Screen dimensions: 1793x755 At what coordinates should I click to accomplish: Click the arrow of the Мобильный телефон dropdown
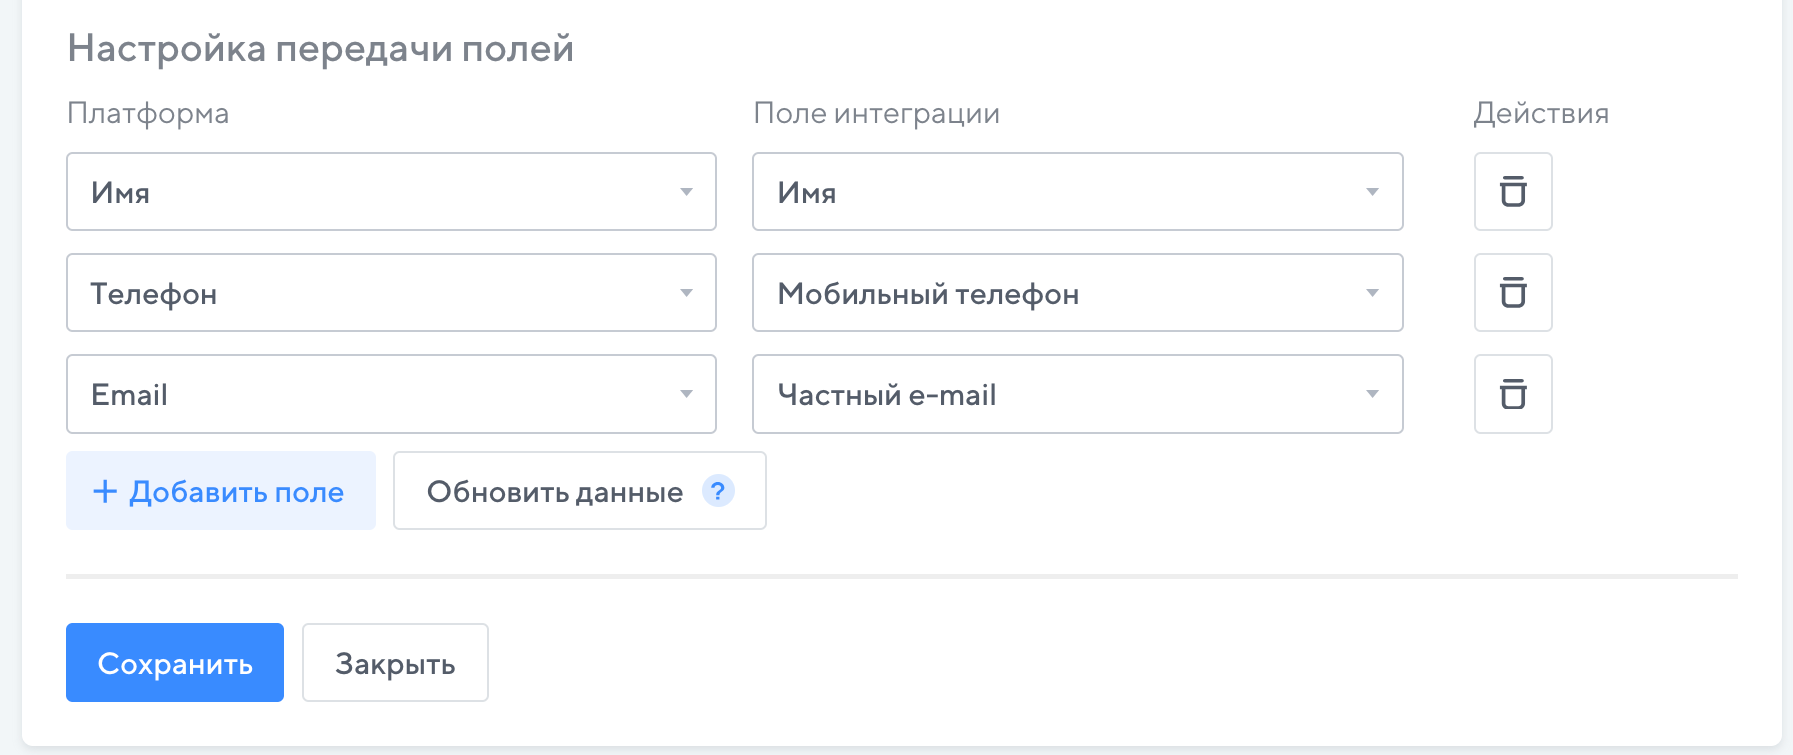1372,293
